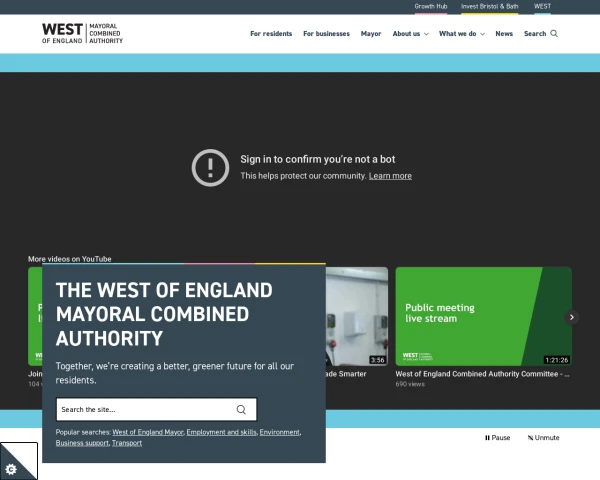Go to For businesses page
This screenshot has height=480, width=600.
[x=326, y=34]
